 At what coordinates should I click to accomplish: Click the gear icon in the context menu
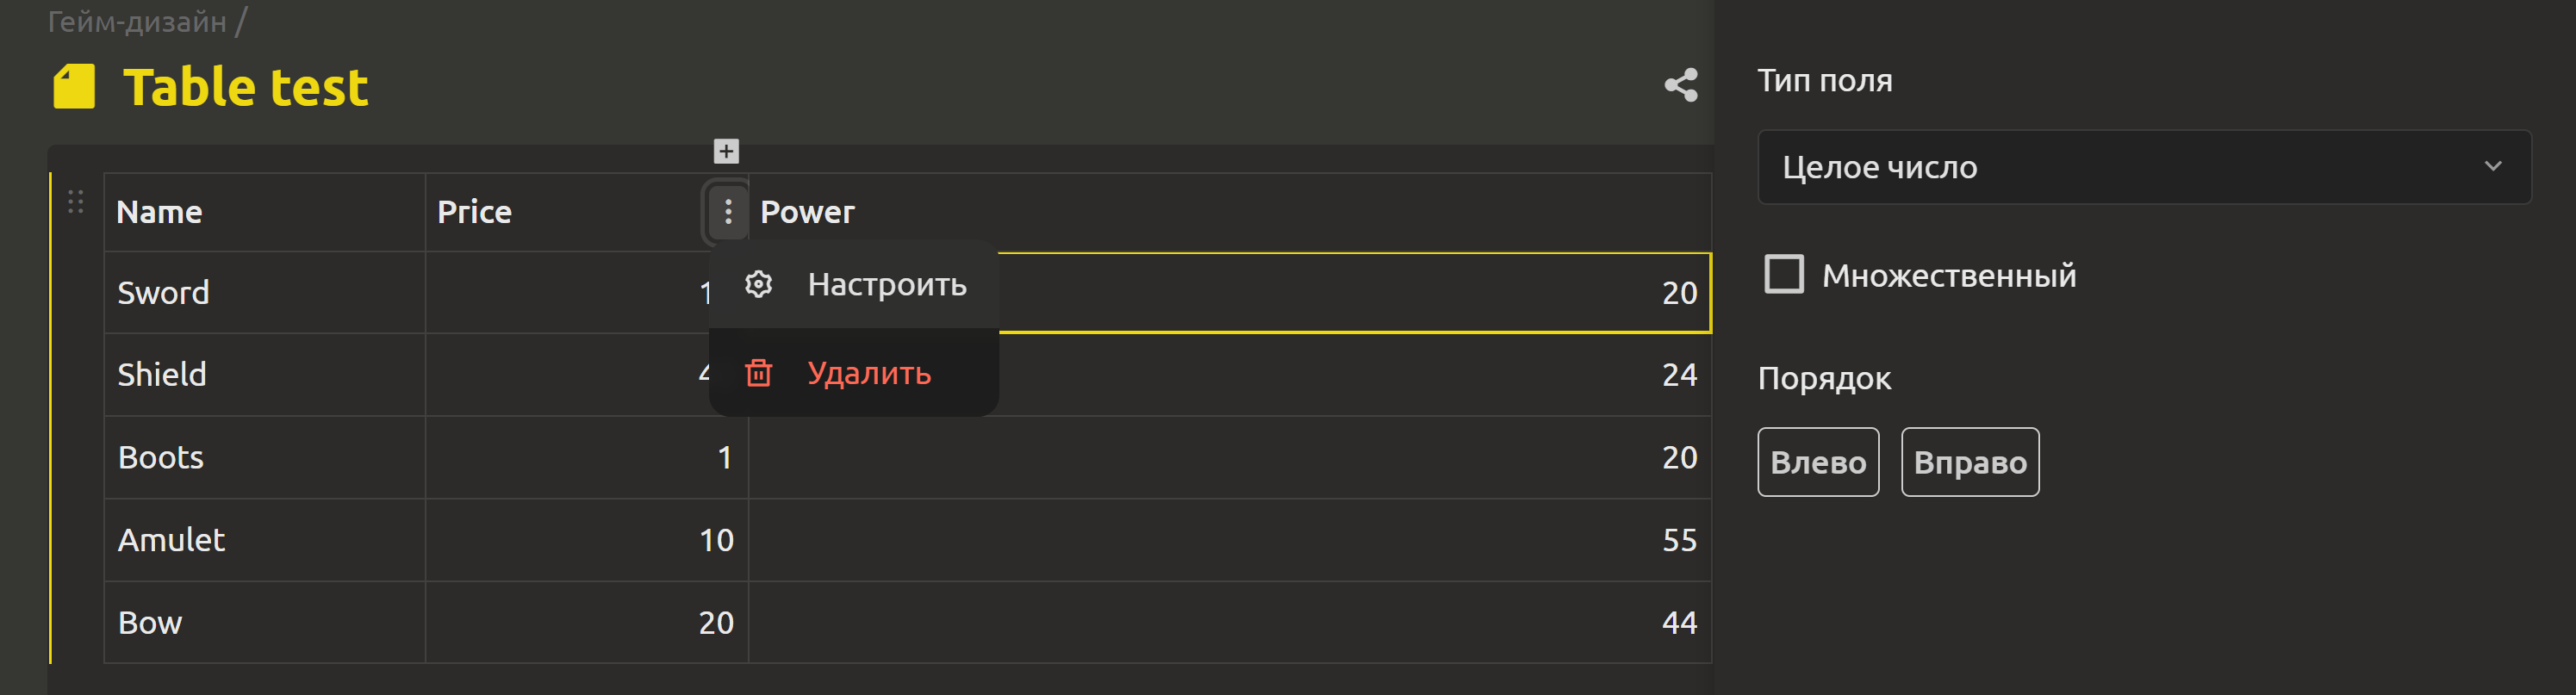[x=759, y=285]
